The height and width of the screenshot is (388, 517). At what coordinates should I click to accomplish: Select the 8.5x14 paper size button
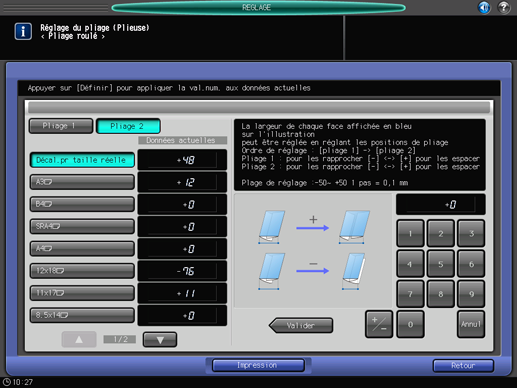coord(82,315)
